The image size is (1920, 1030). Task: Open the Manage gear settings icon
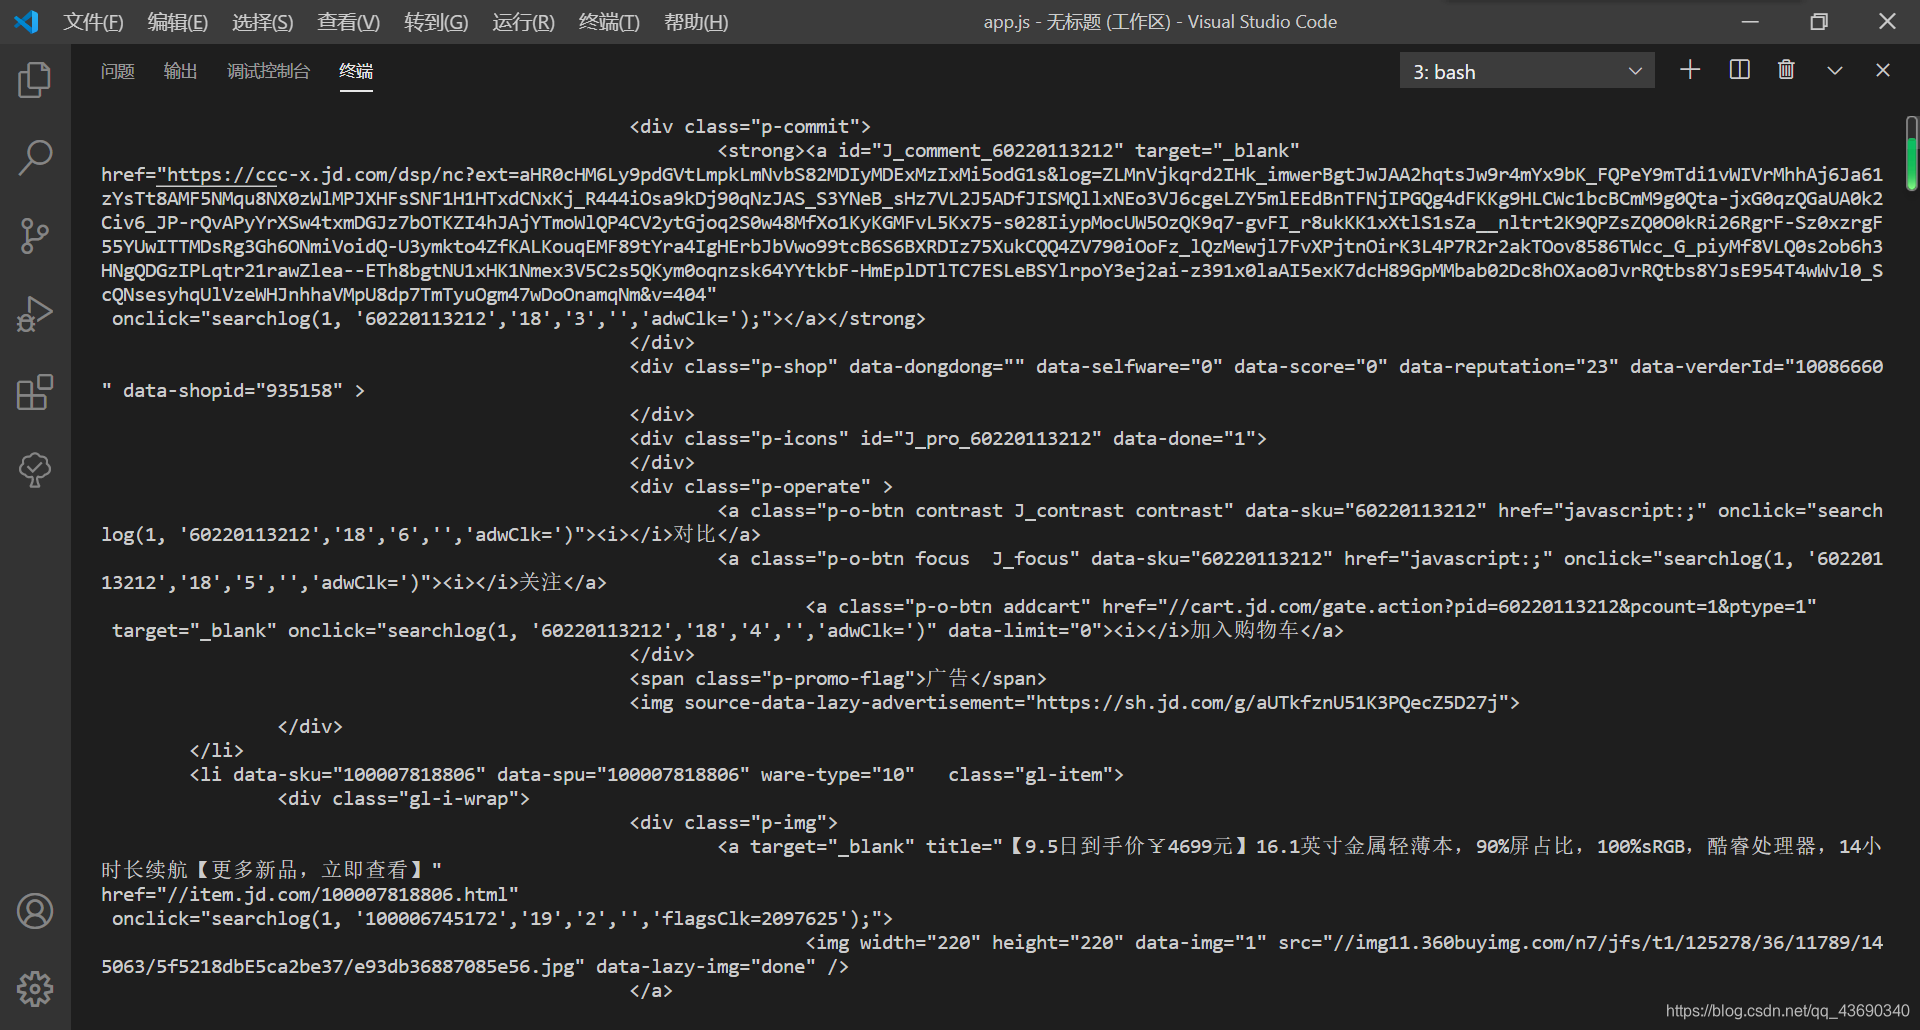point(35,989)
